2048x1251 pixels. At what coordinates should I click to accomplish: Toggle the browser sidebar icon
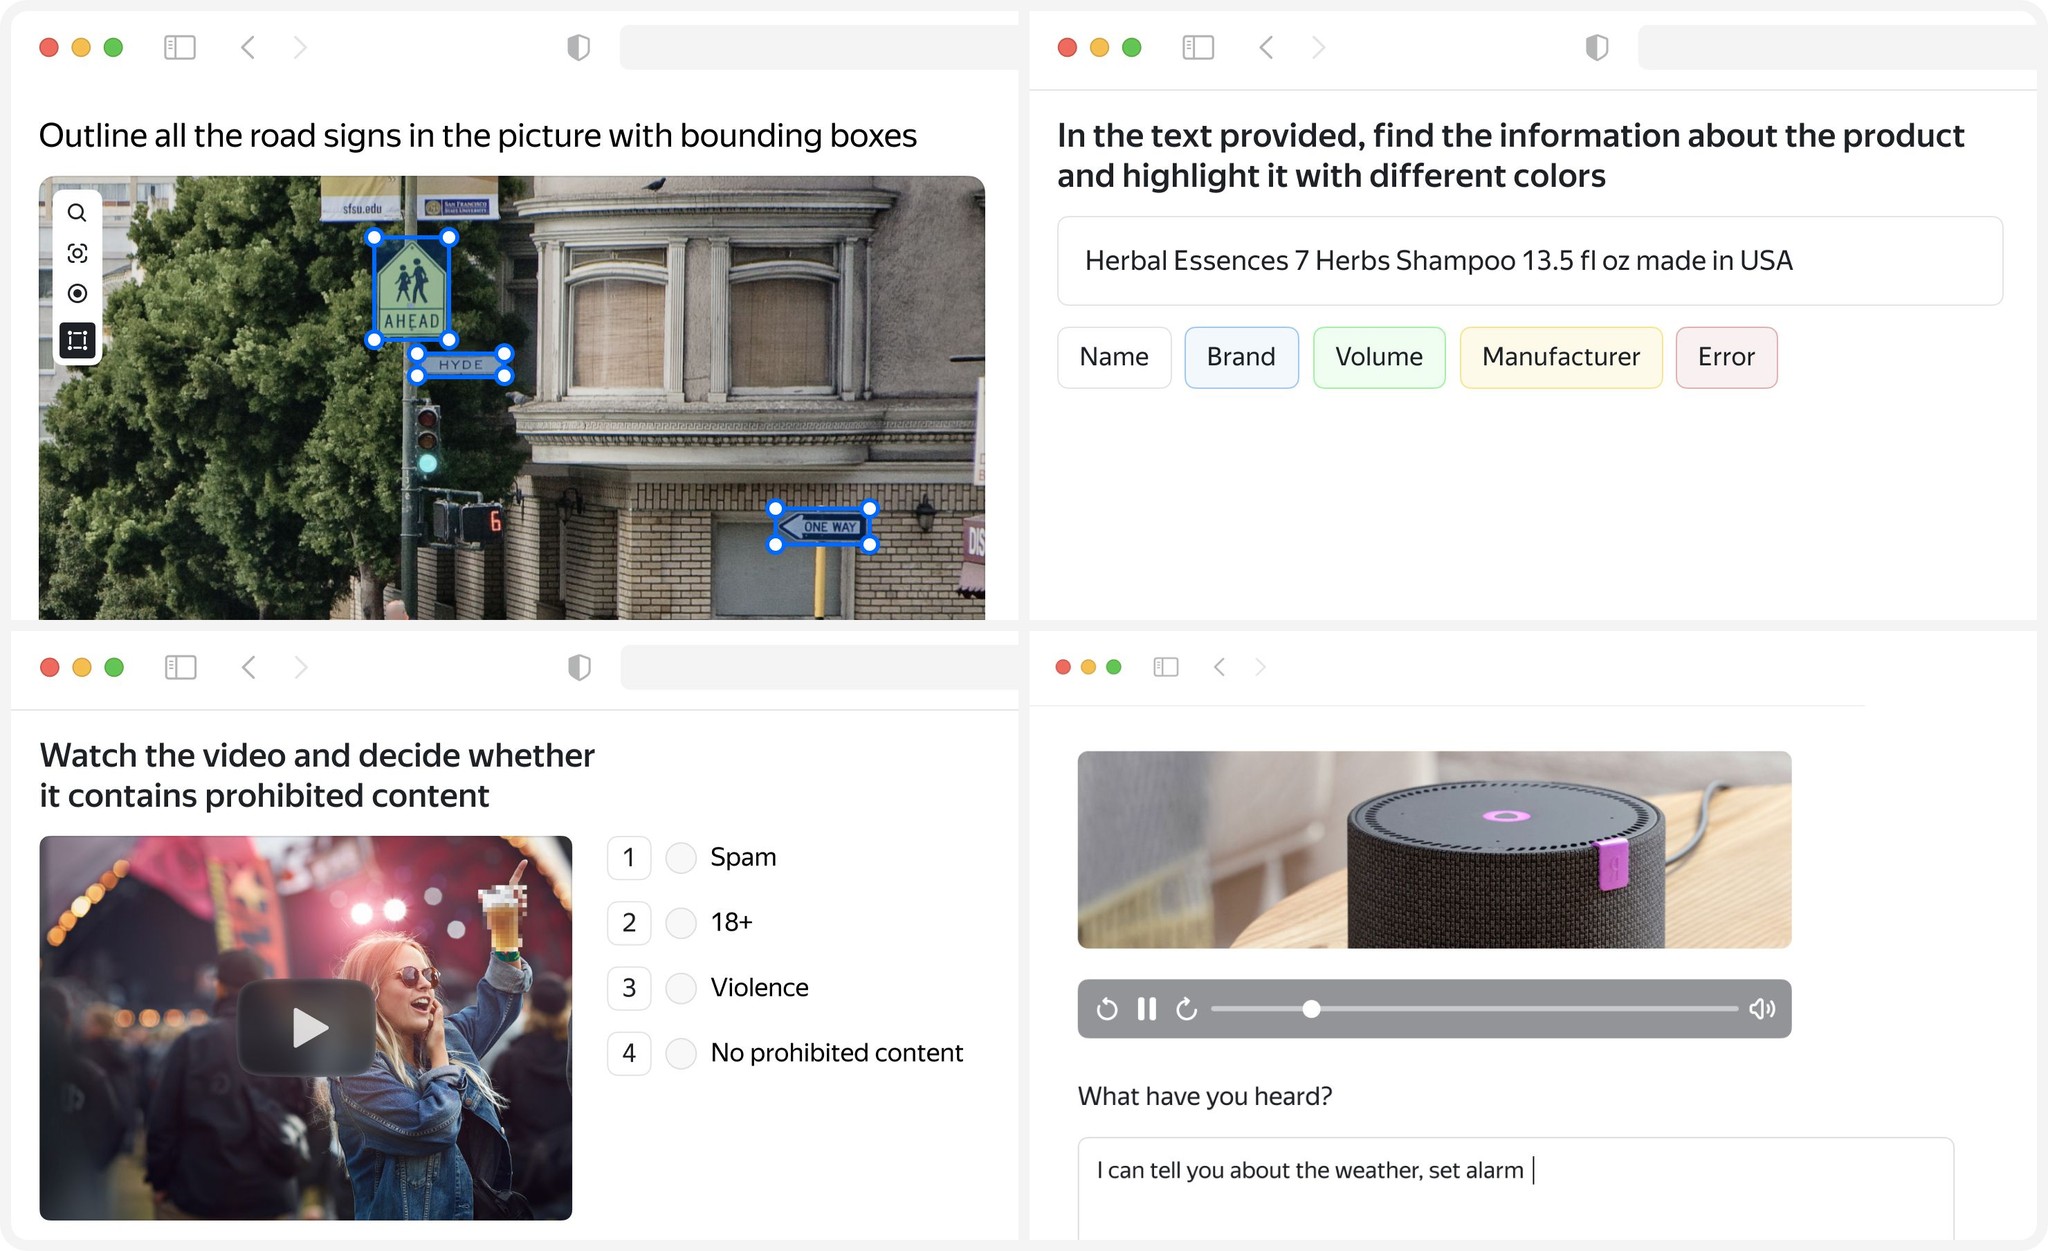(x=180, y=47)
